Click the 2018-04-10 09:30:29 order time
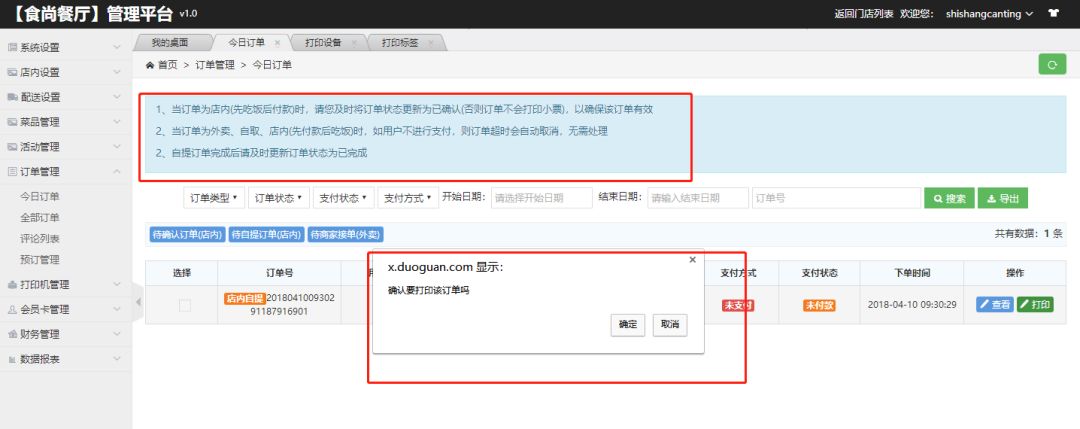 [912, 304]
